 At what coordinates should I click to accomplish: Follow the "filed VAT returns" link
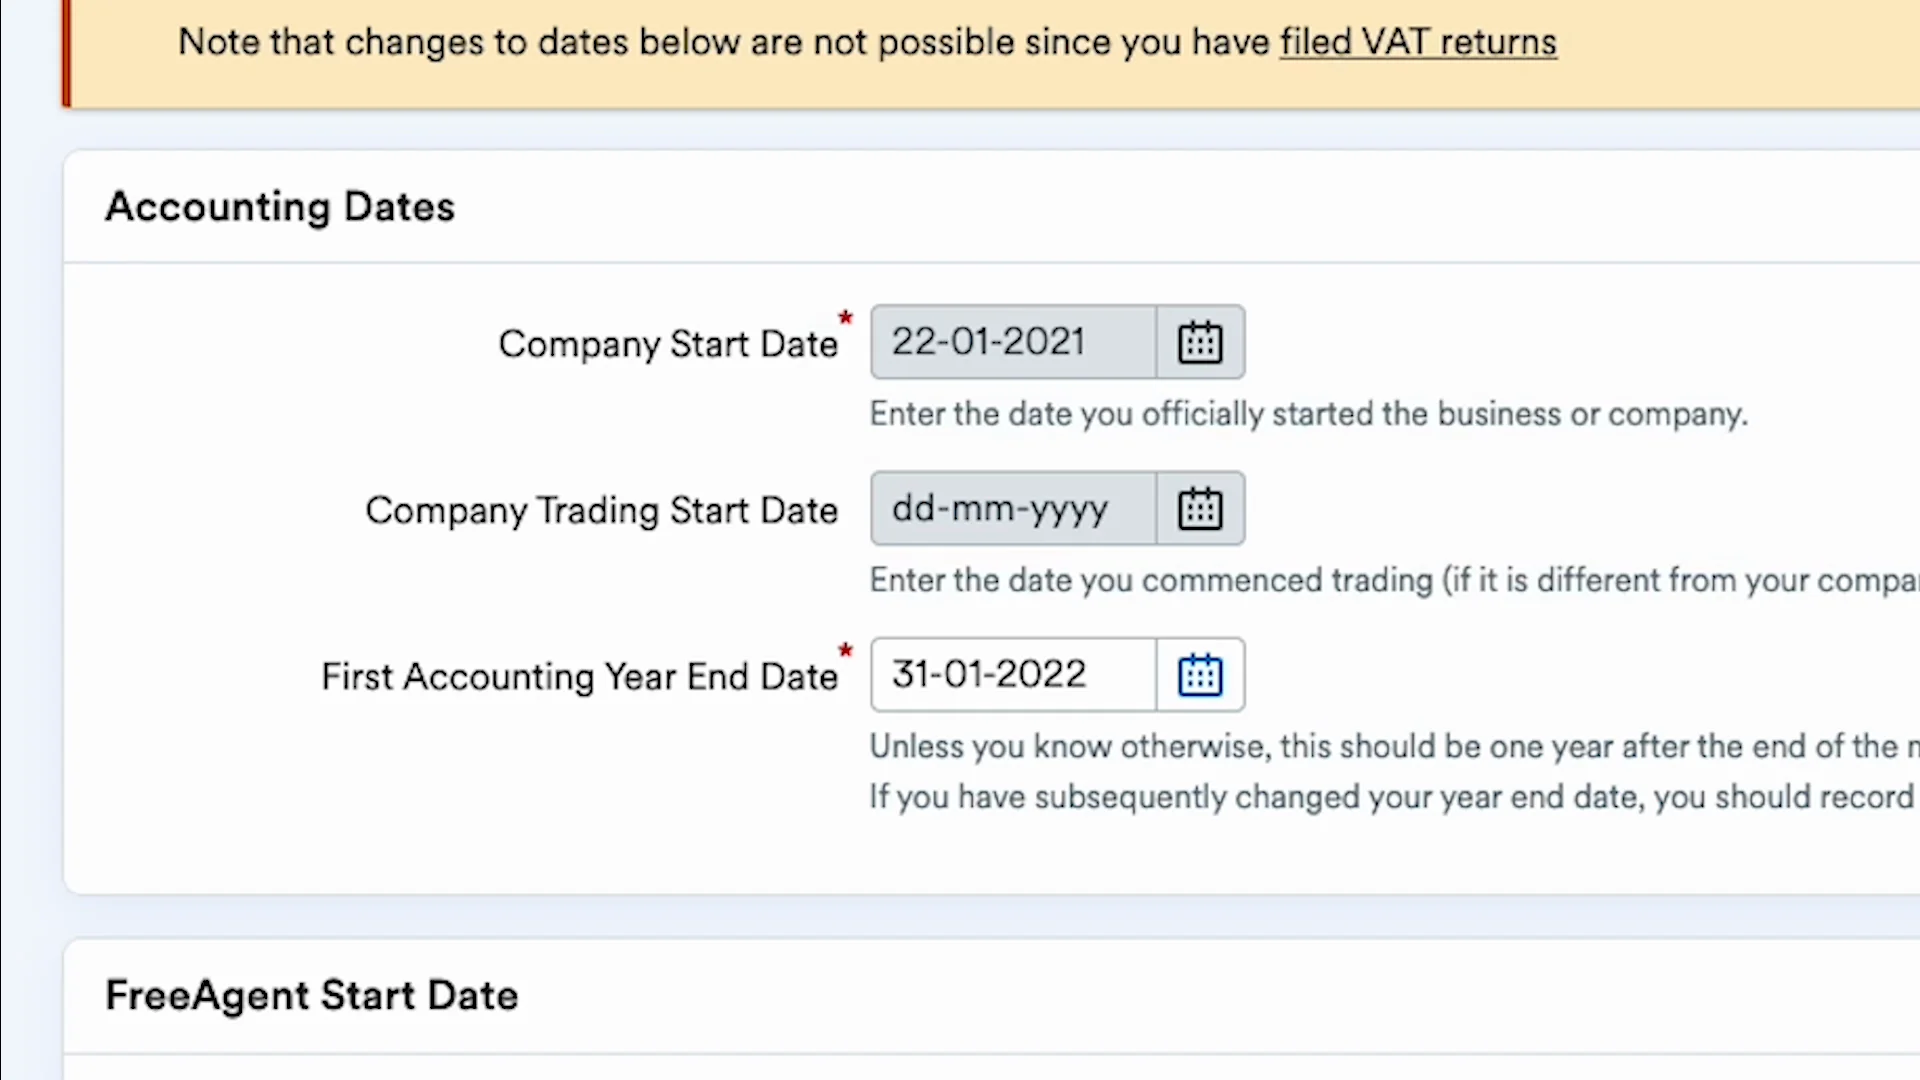1417,42
